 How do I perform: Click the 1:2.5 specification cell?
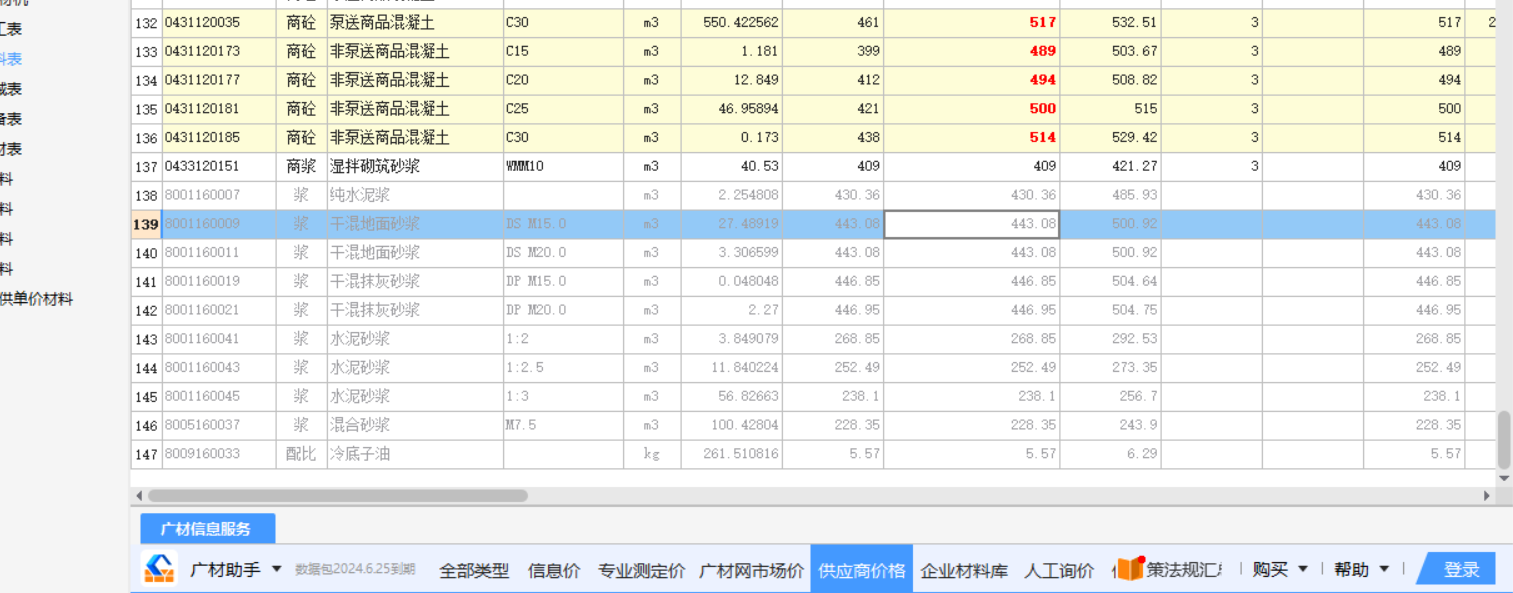pyautogui.click(x=563, y=368)
